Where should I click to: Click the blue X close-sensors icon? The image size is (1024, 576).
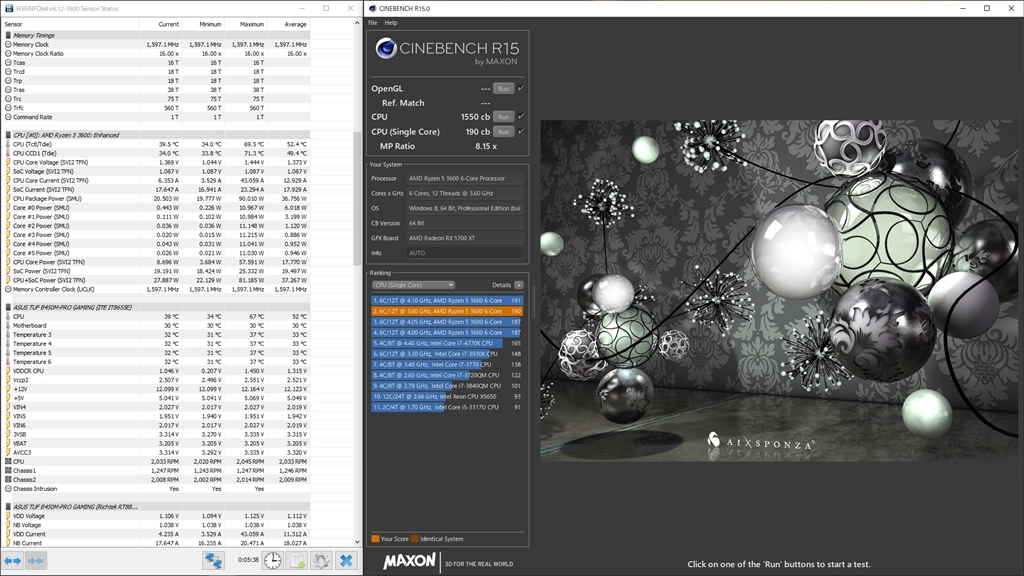(x=346, y=561)
